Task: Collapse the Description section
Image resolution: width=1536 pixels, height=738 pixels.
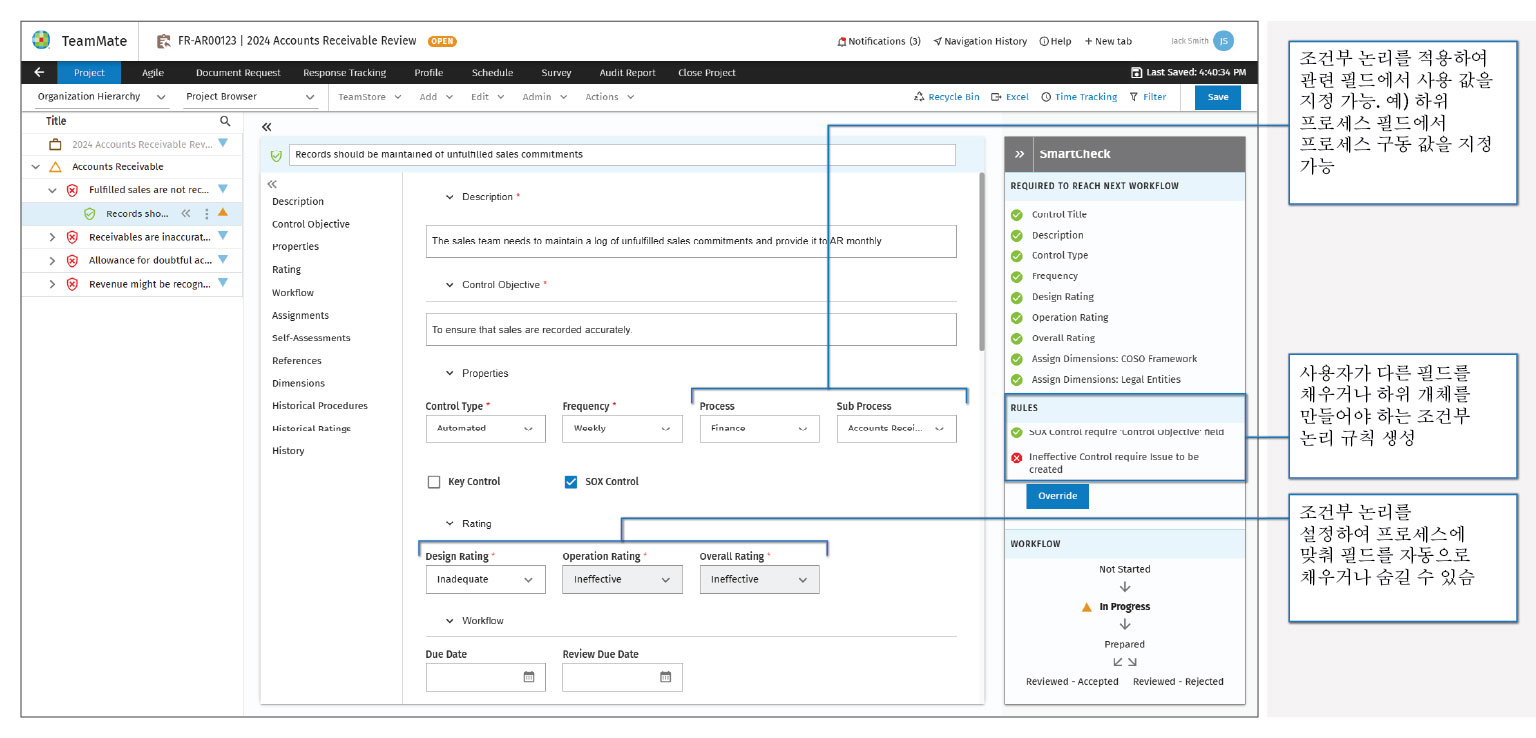Action: tap(449, 197)
